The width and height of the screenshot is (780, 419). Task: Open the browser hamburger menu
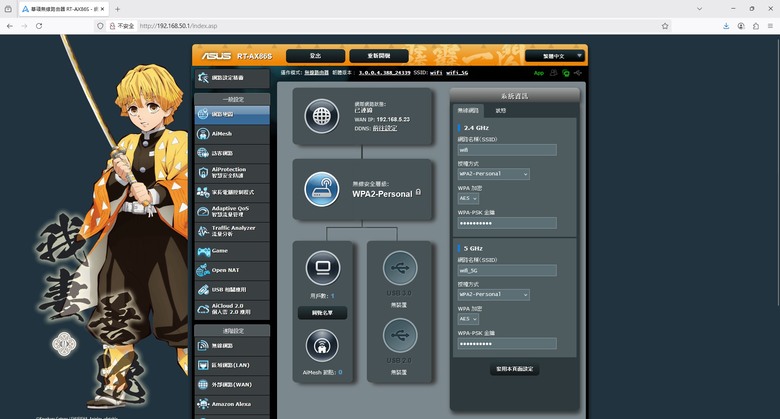coord(771,26)
